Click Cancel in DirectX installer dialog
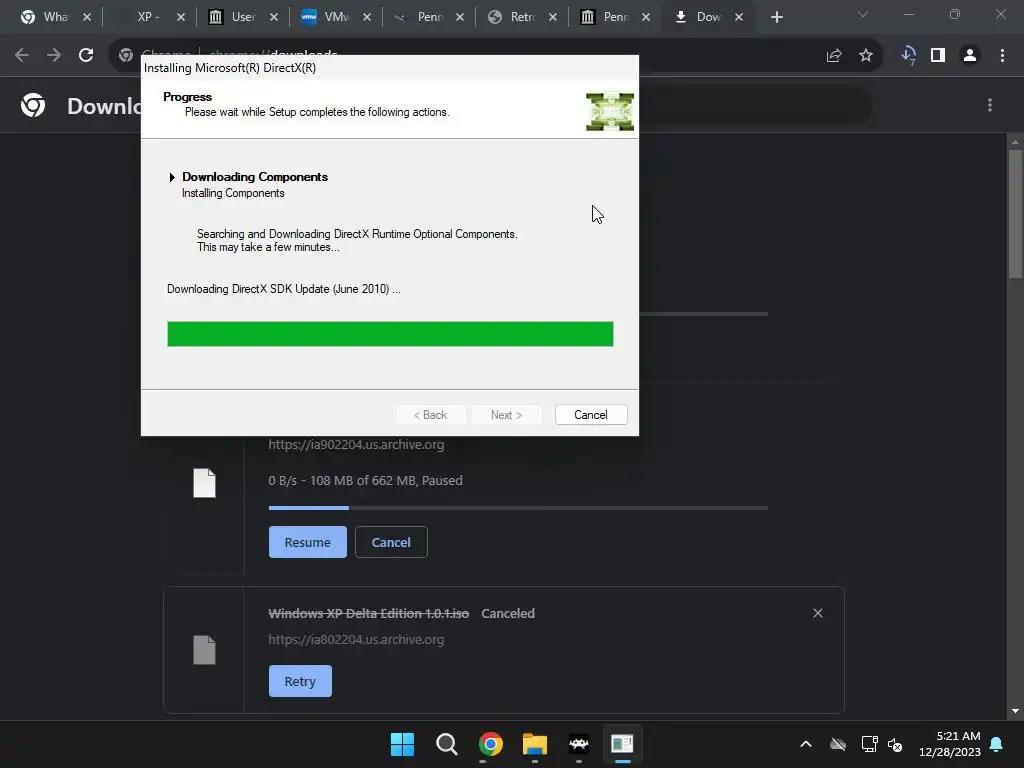 (x=590, y=415)
